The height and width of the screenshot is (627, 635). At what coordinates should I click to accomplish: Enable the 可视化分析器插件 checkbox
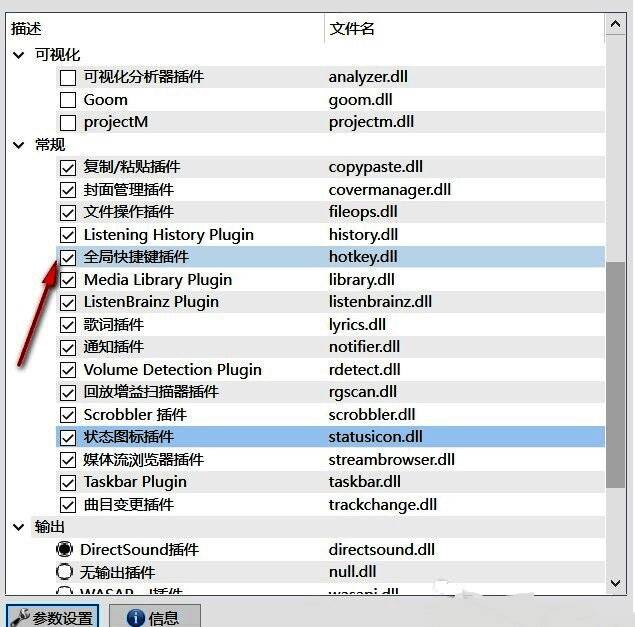pos(68,77)
